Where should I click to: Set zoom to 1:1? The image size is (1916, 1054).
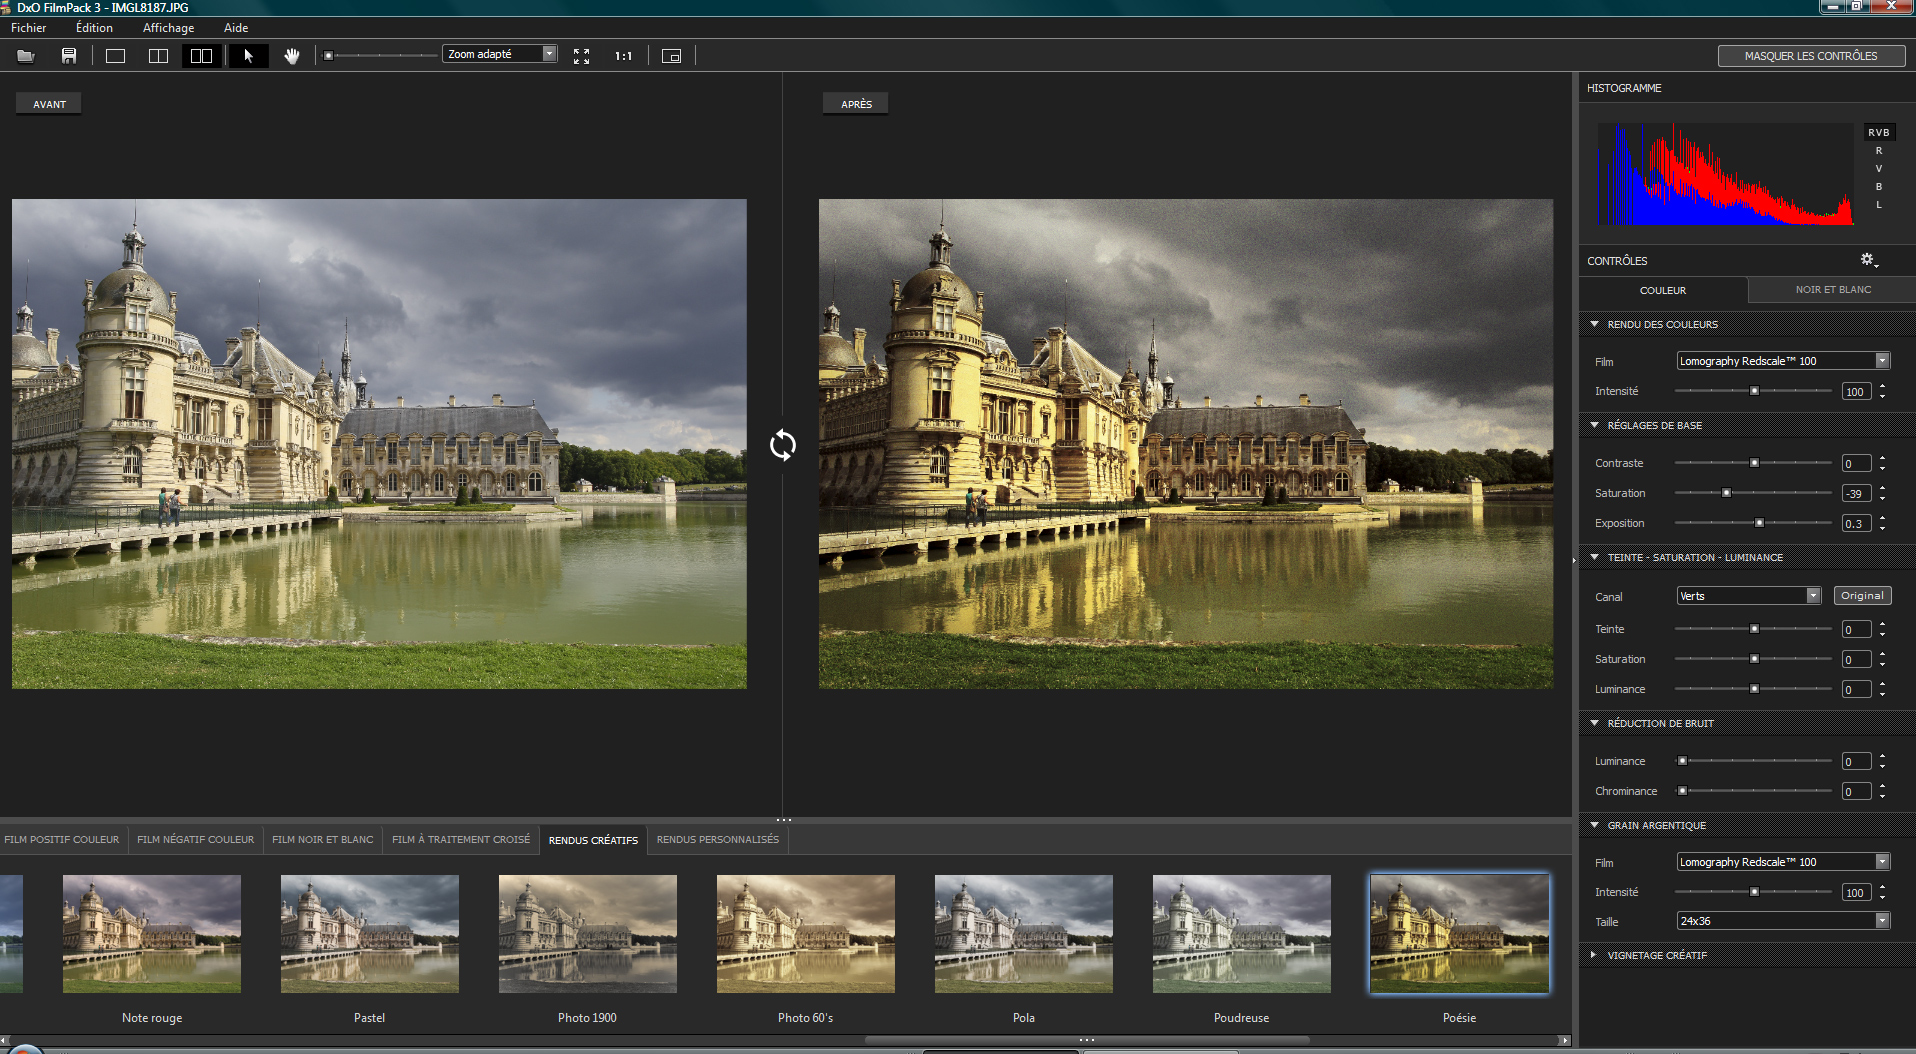[x=623, y=56]
